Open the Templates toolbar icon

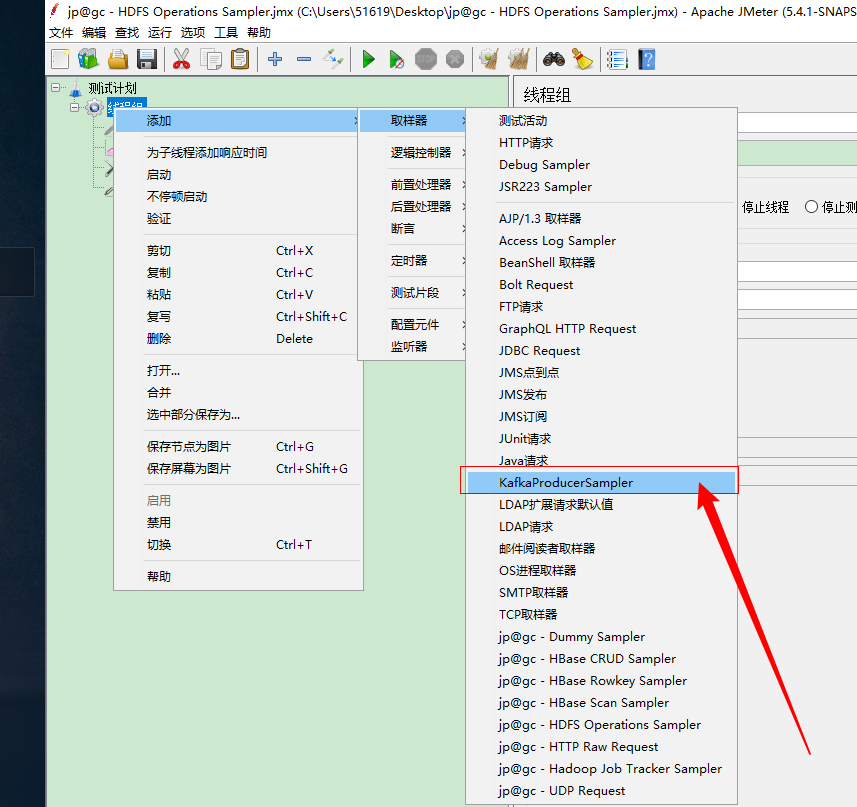[x=88, y=59]
